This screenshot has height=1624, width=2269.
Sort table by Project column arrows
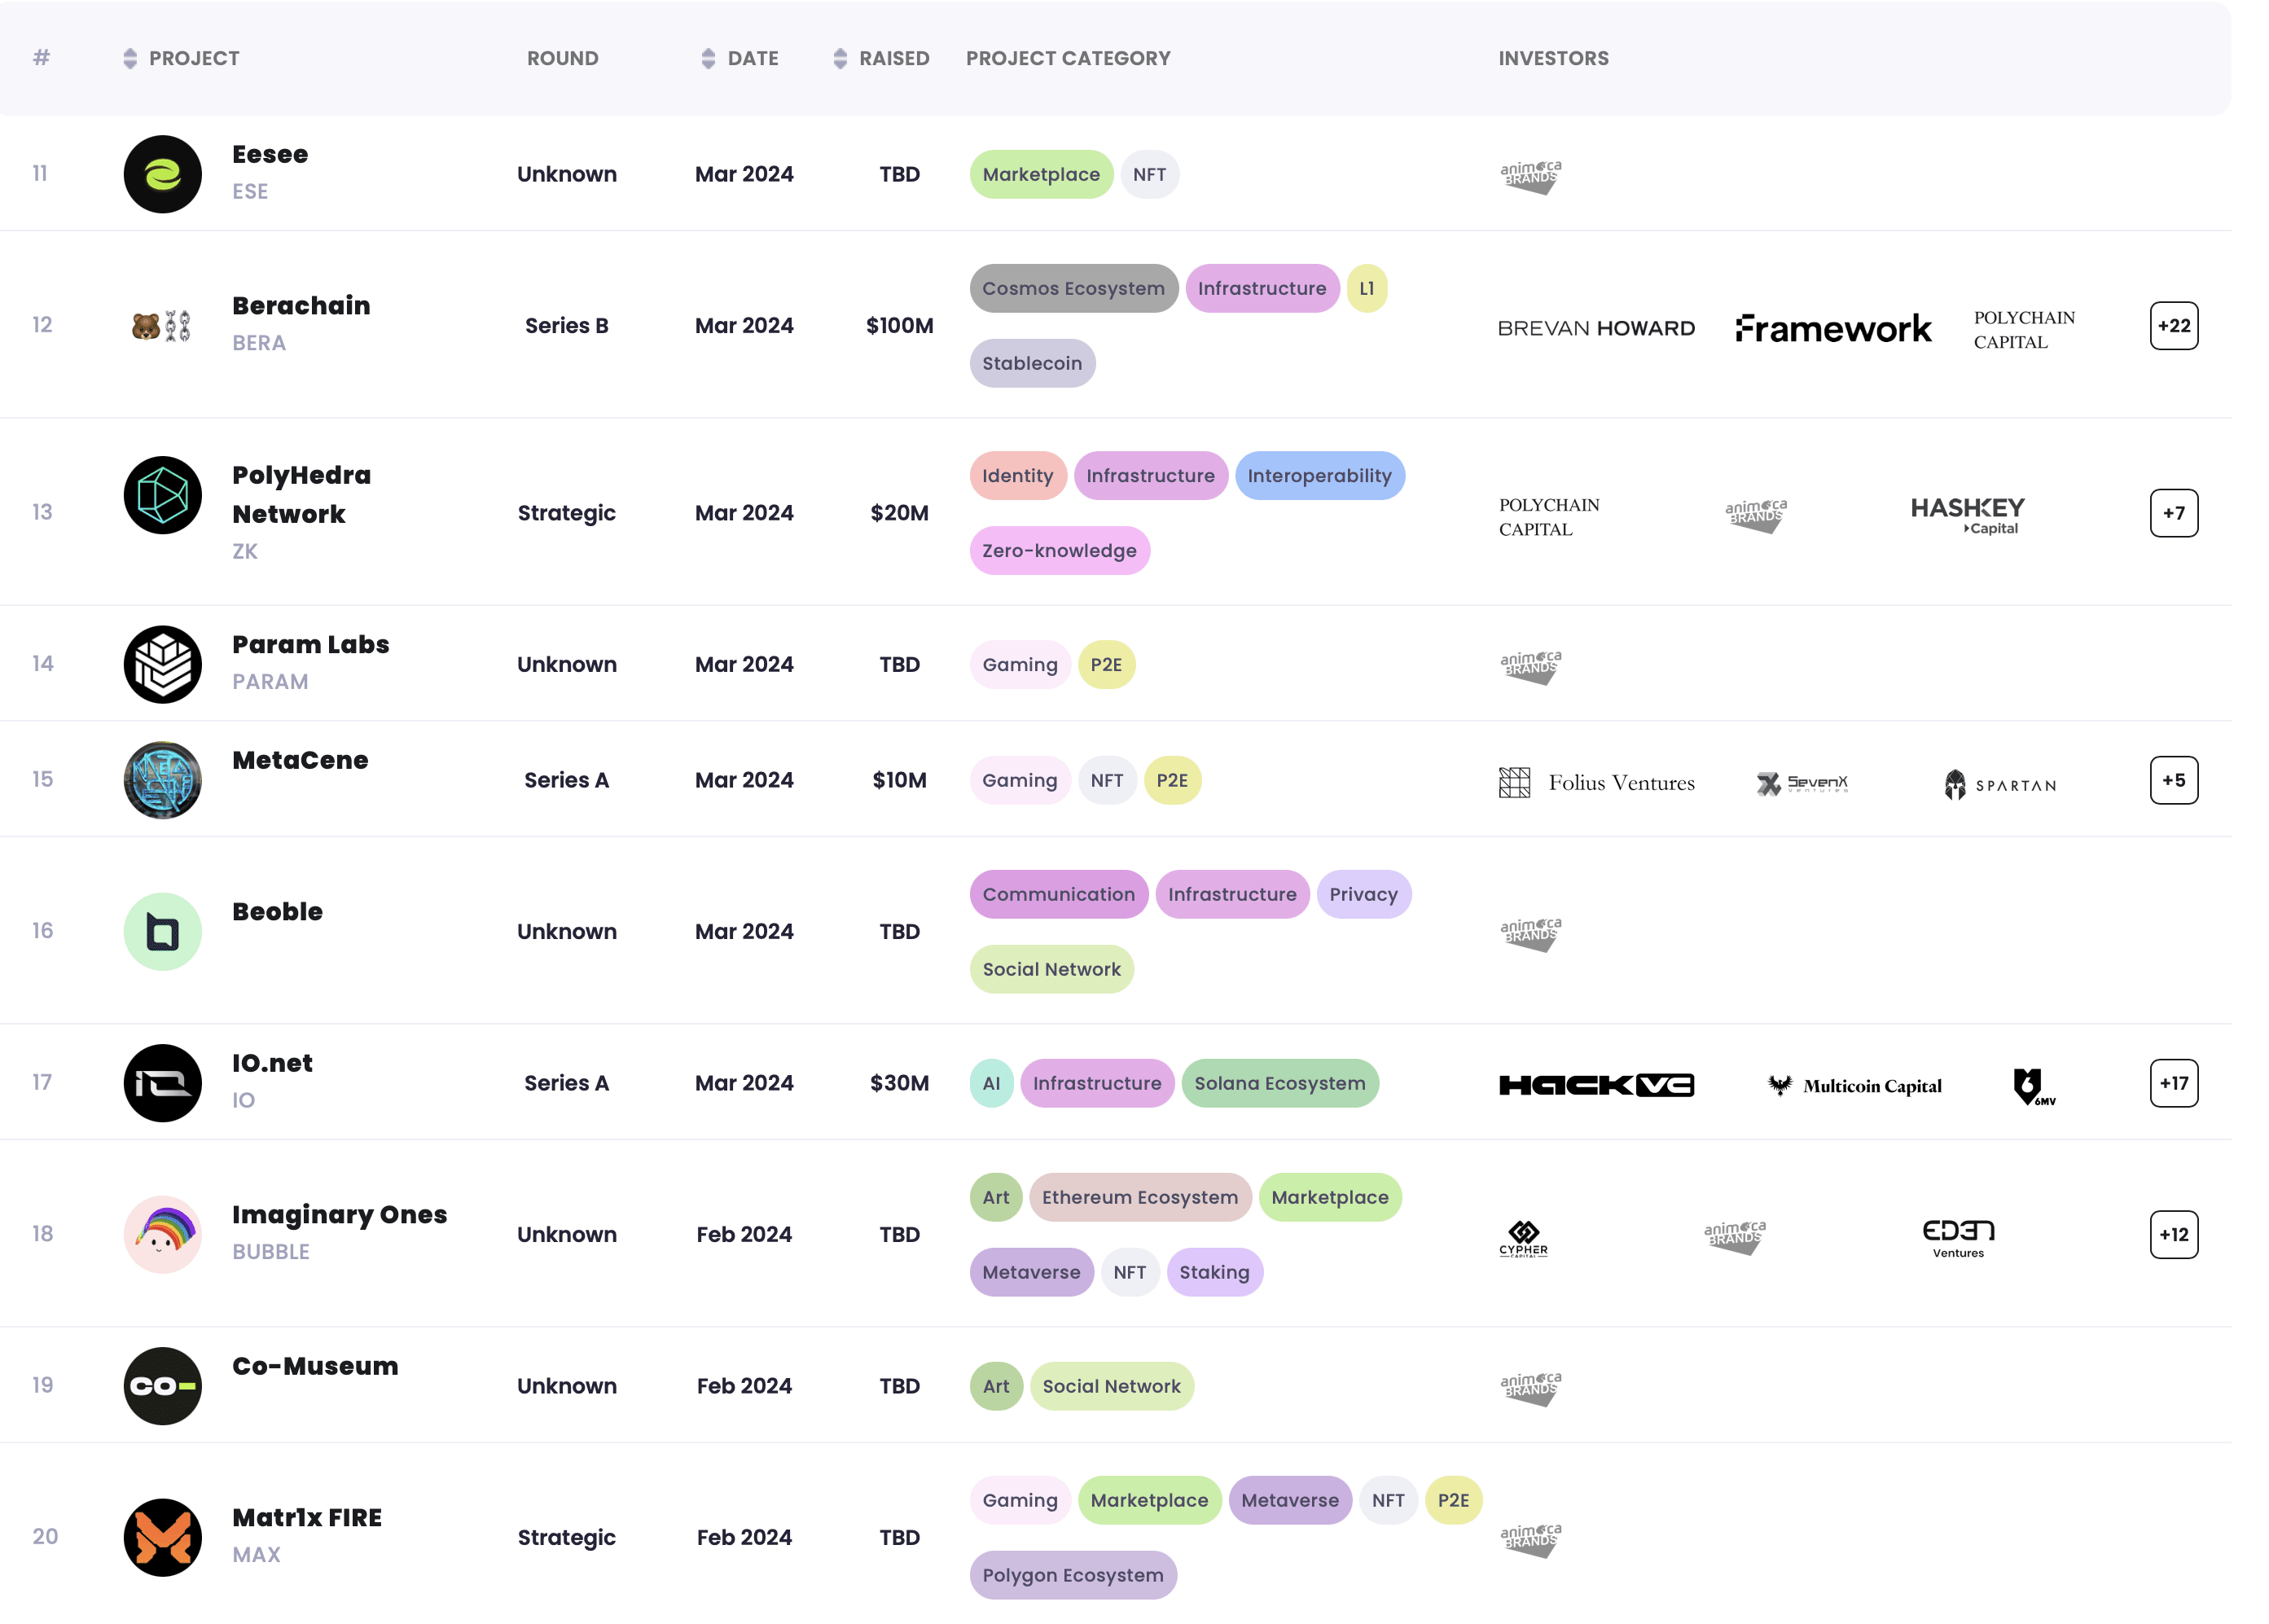pyautogui.click(x=130, y=58)
